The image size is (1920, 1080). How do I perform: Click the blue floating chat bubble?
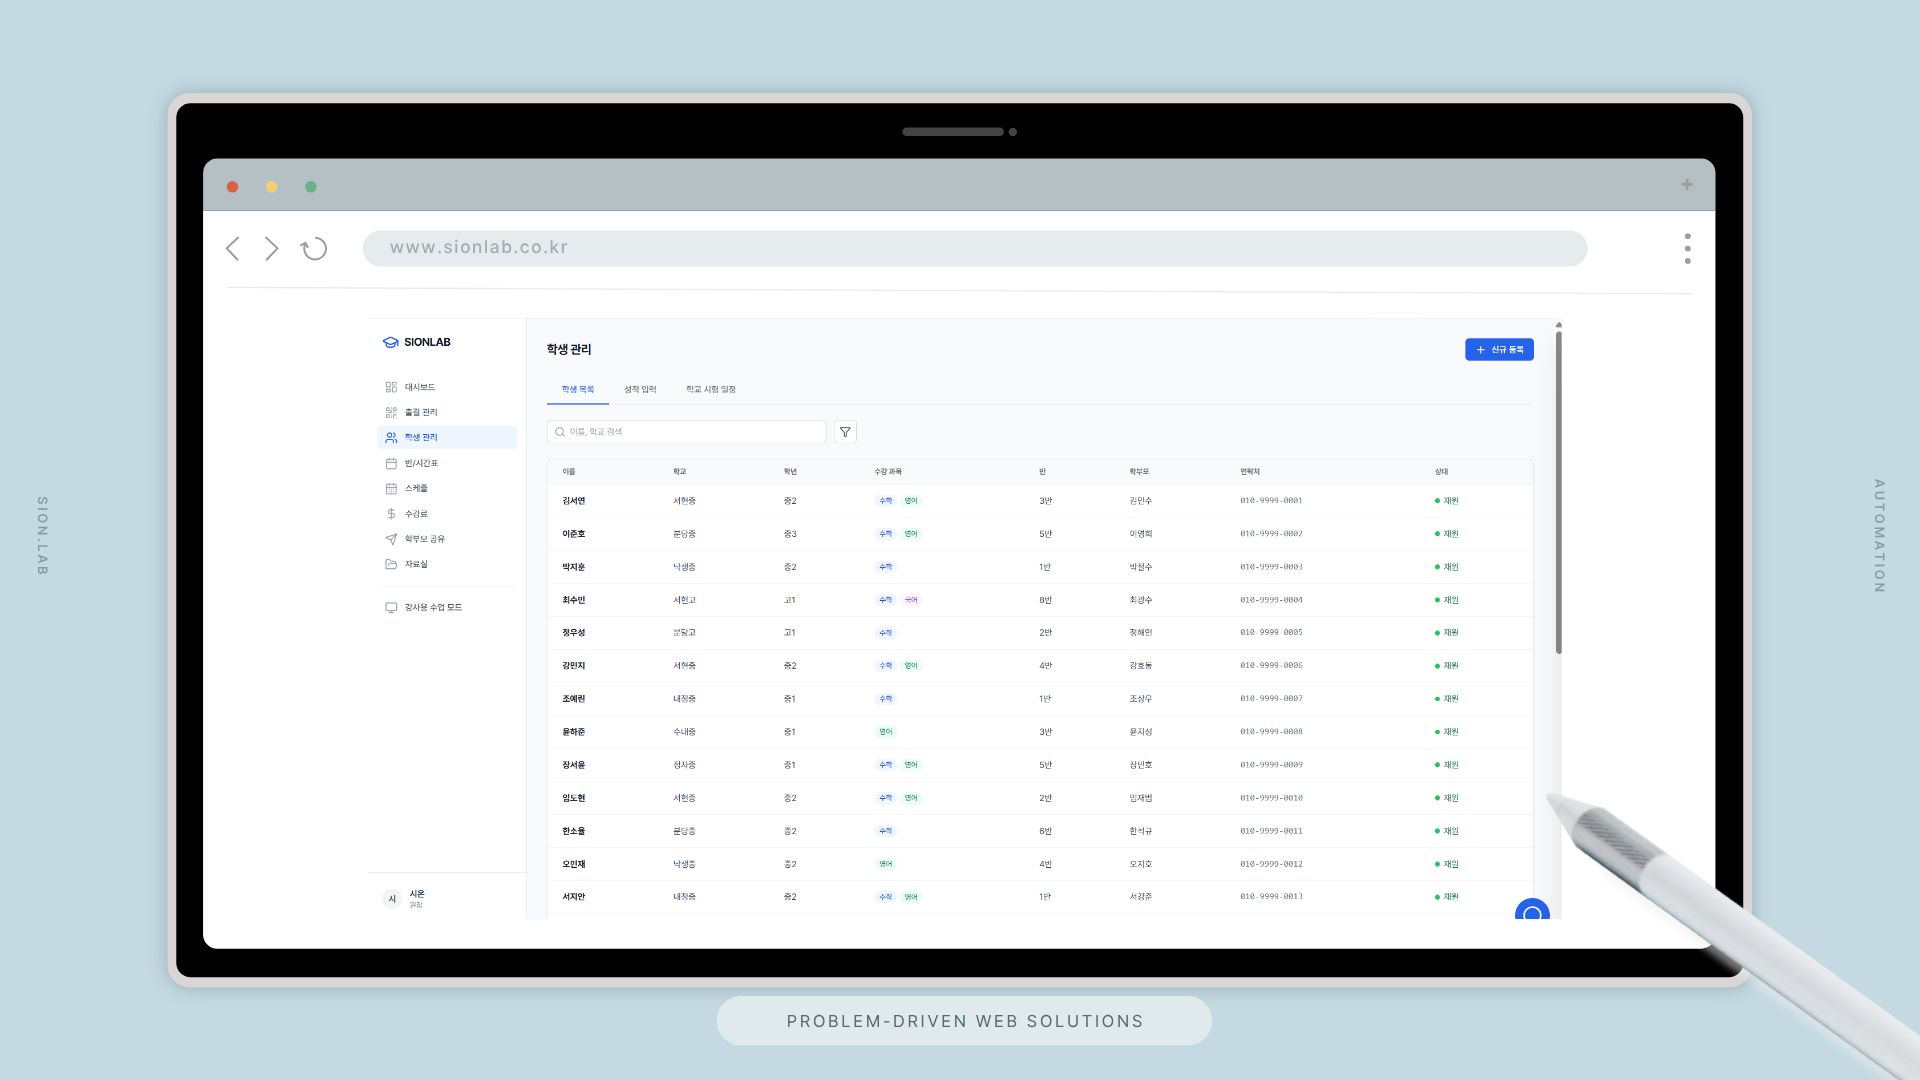point(1531,911)
